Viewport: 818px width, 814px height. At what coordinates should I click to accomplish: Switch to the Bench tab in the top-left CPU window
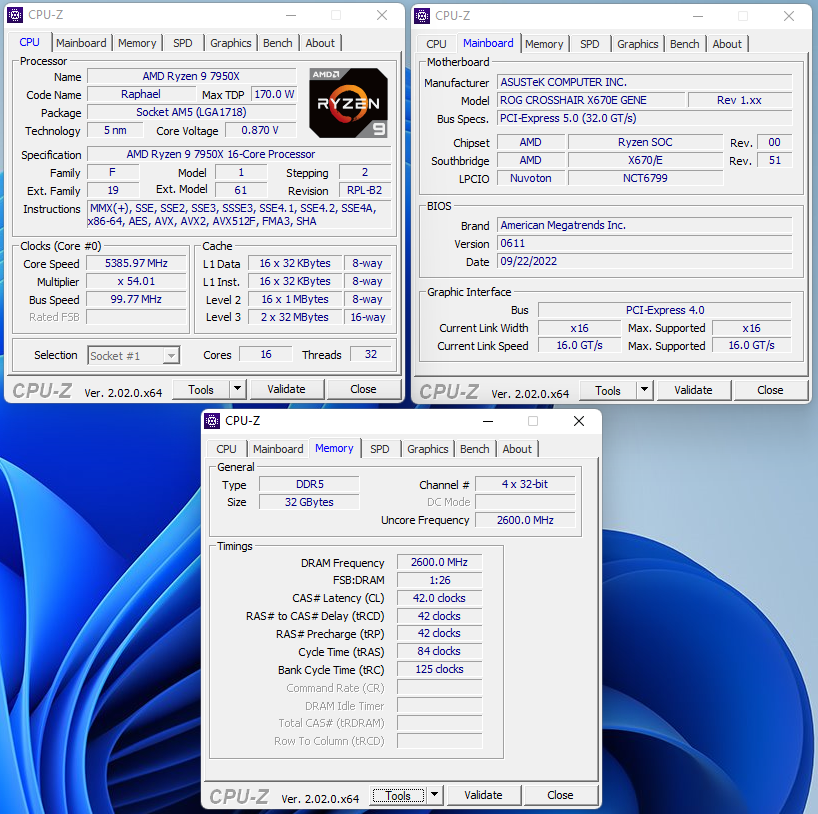pos(278,43)
